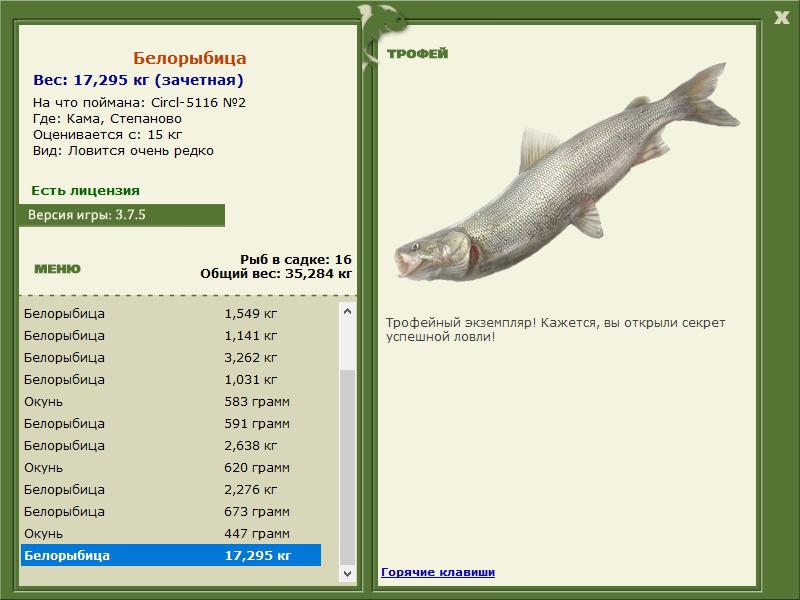Click the Вес: 17,295 кг (зачетная) line

[x=138, y=80]
